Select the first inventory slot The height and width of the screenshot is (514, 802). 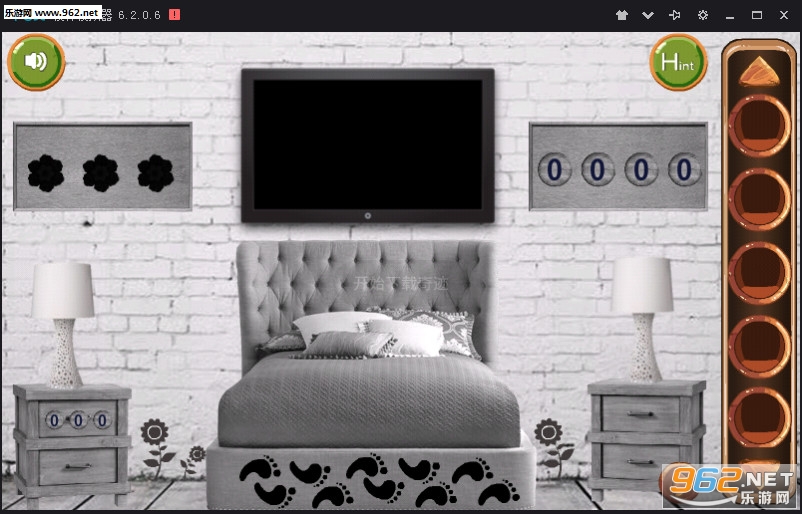tap(759, 124)
